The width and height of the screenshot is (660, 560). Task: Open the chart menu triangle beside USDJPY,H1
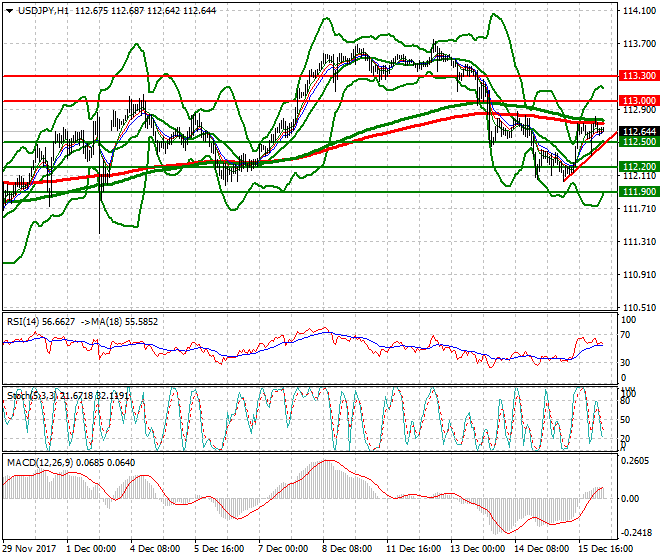pyautogui.click(x=9, y=11)
